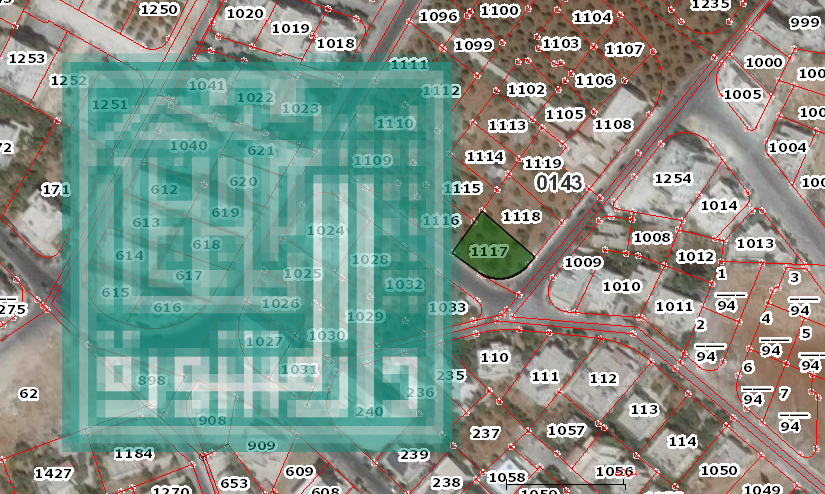Screen dimensions: 825x494
Task: Select the parcel labeled 1119
Action: click(x=543, y=163)
